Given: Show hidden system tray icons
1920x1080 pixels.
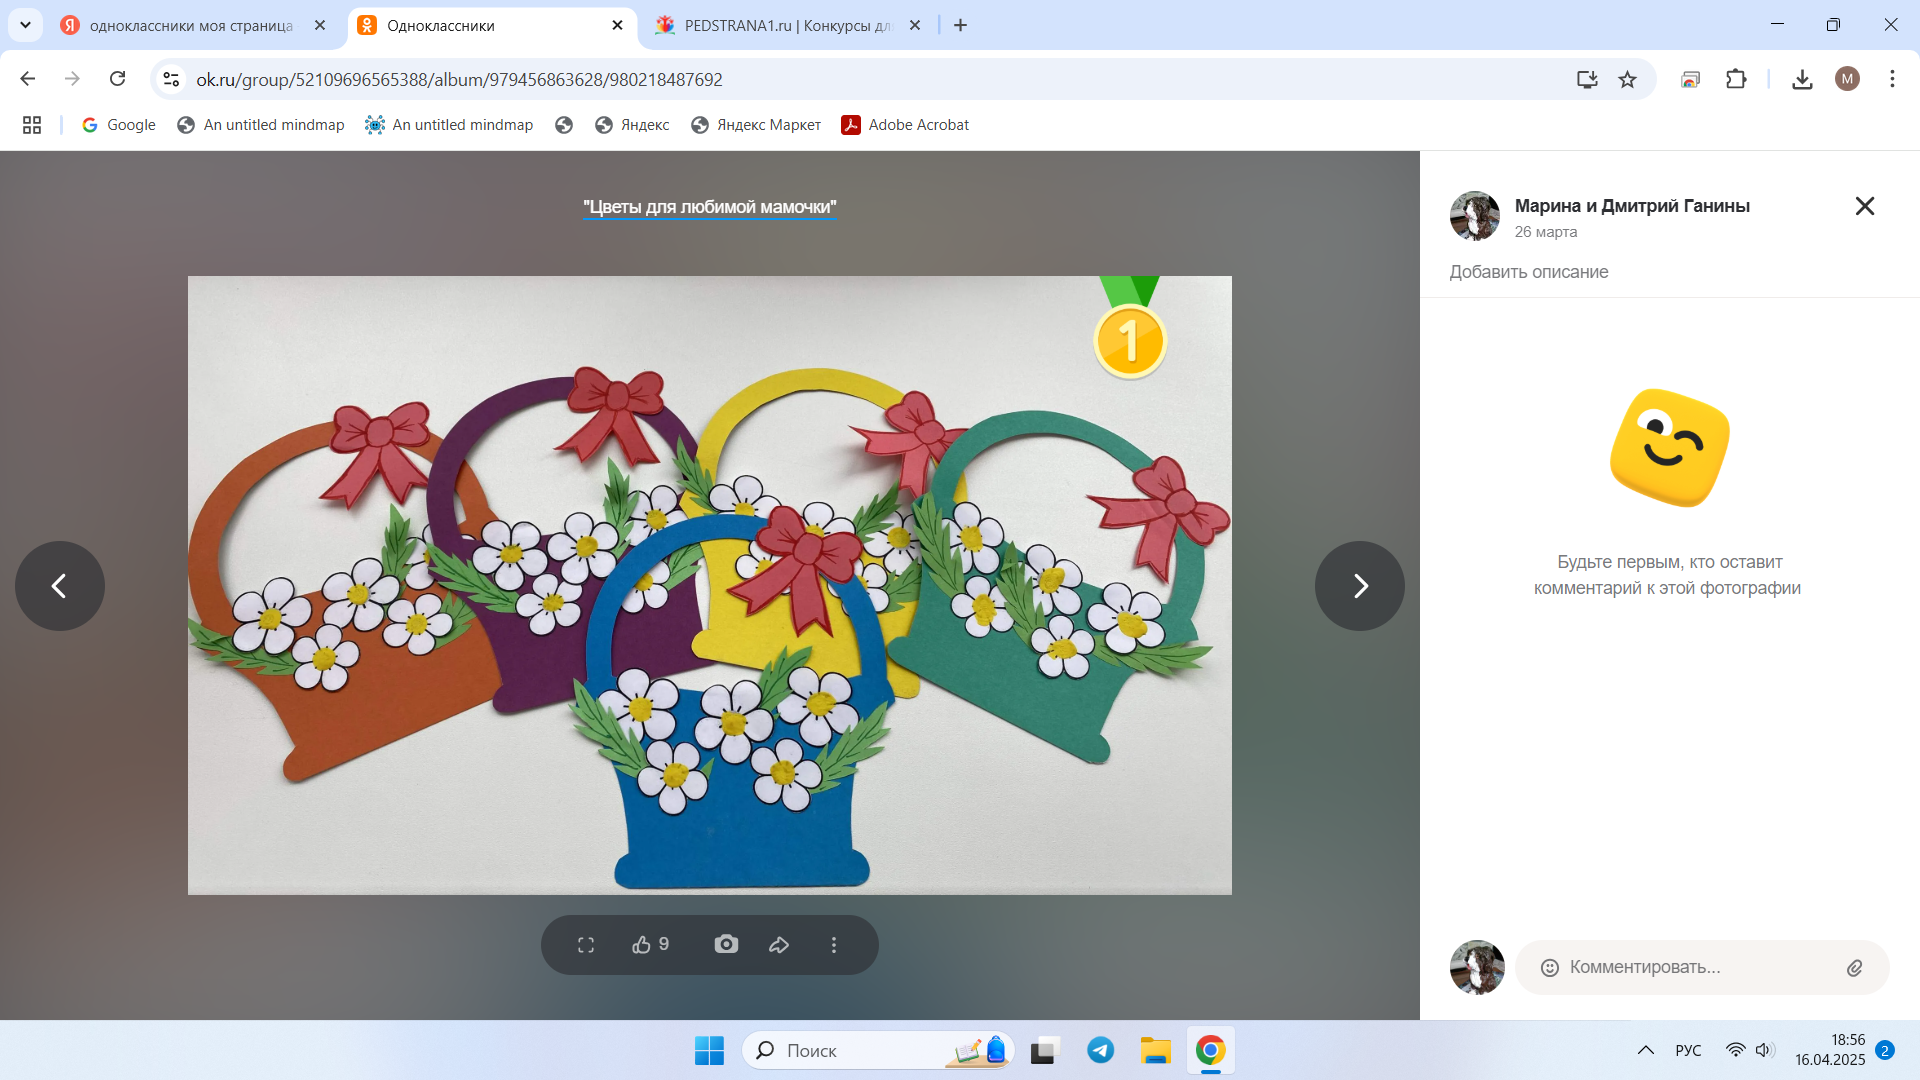Looking at the screenshot, I should (x=1645, y=1050).
